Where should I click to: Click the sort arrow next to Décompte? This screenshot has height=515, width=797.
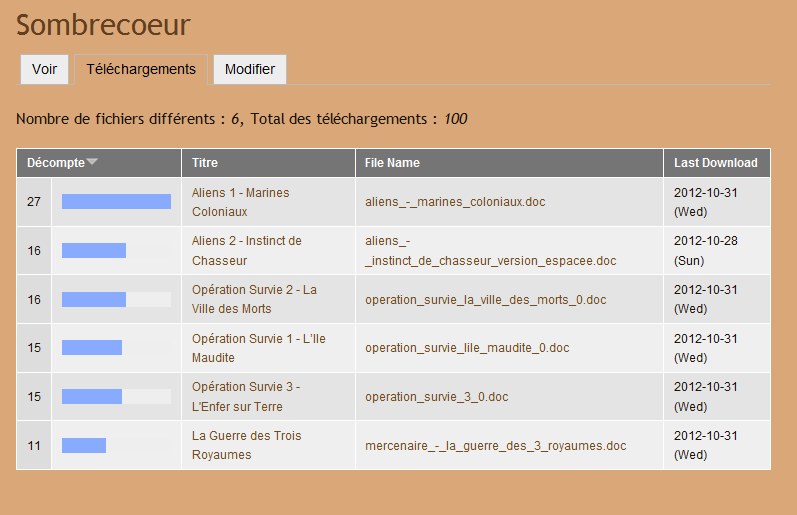coord(92,162)
